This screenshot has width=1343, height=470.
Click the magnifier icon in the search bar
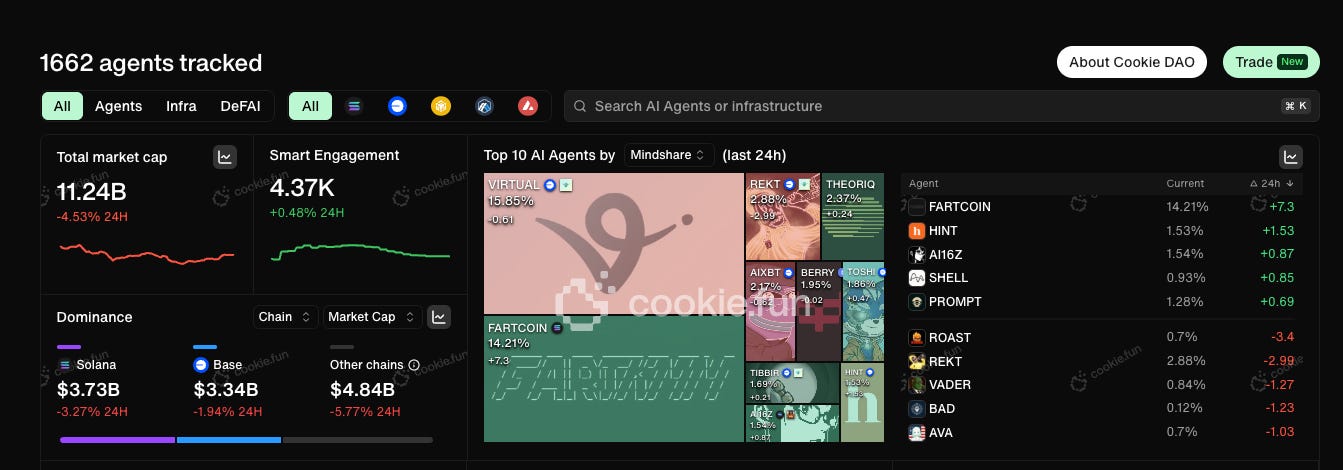581,106
